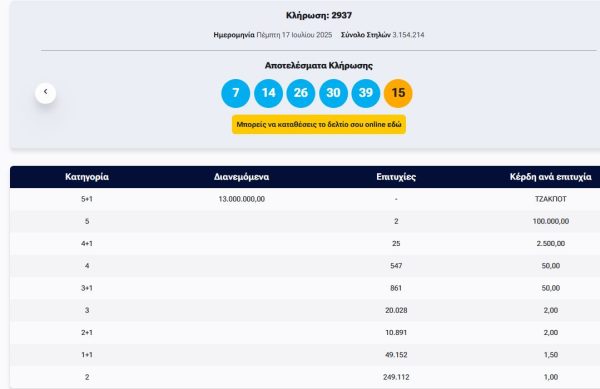Click the Διανεμόμενα column header

(x=241, y=177)
